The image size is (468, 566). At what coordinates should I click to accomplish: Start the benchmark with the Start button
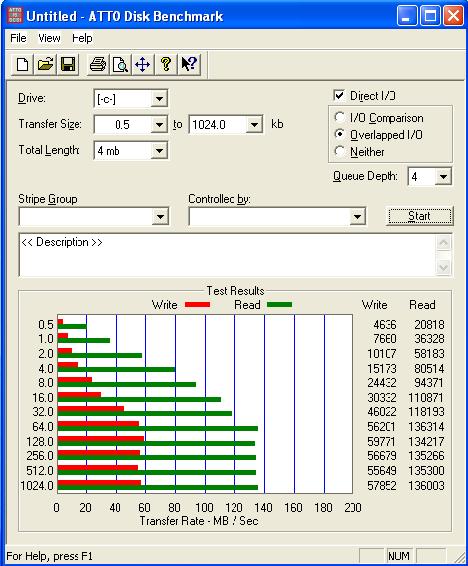pos(419,216)
